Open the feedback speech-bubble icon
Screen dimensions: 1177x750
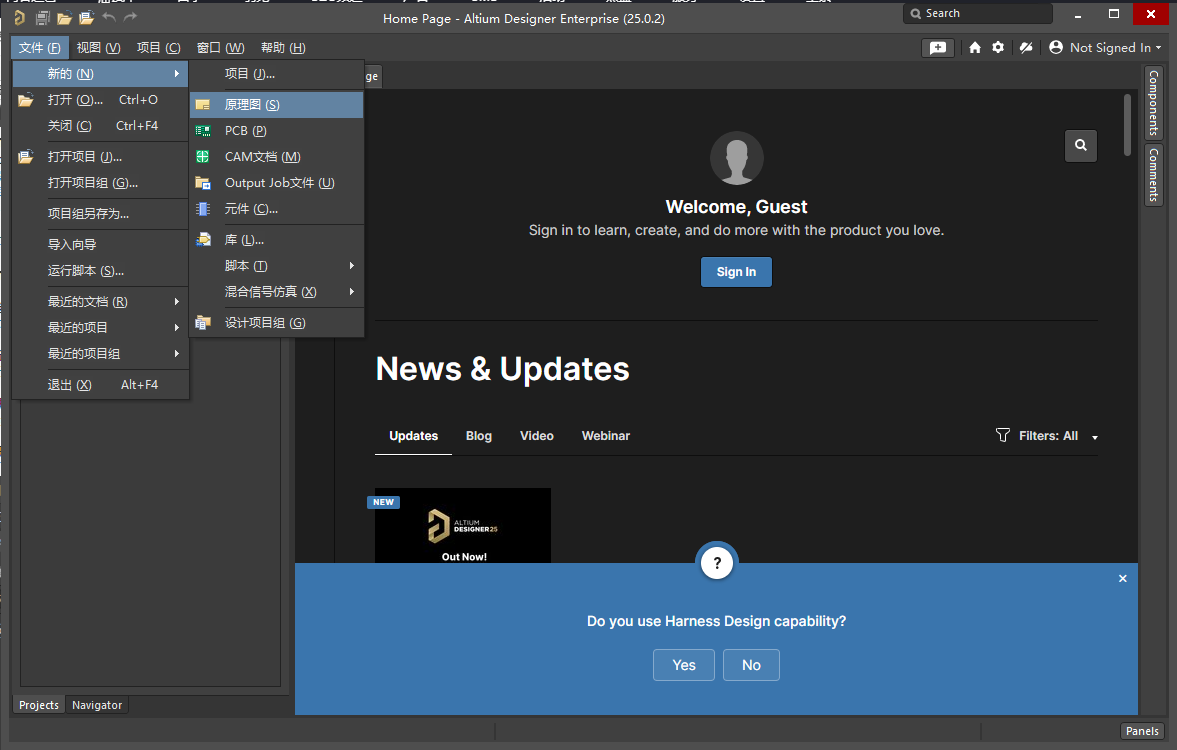[938, 47]
